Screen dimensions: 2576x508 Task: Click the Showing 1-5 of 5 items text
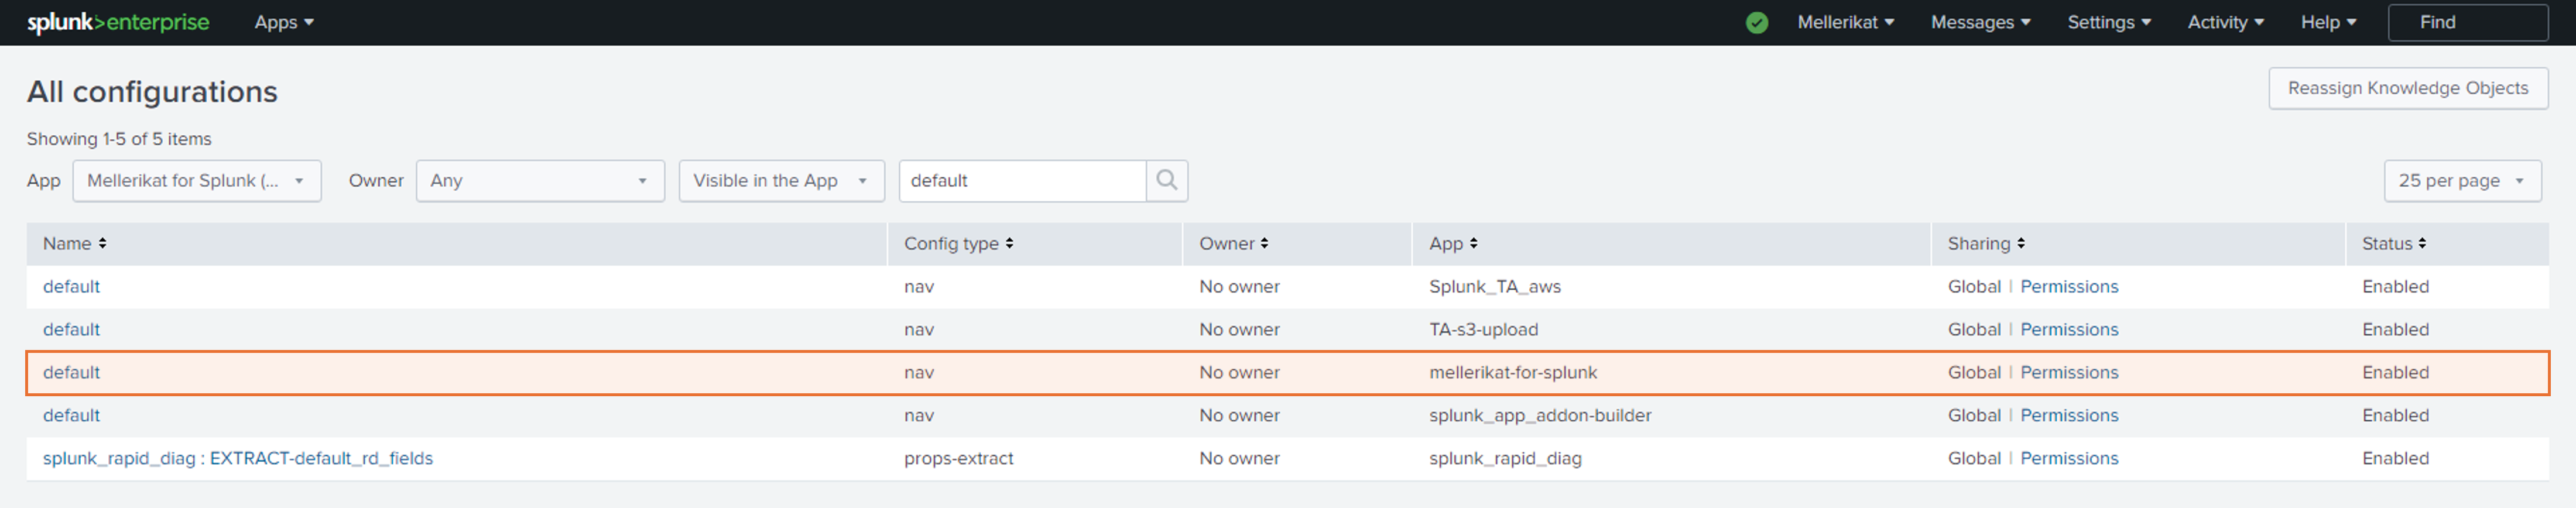point(119,139)
